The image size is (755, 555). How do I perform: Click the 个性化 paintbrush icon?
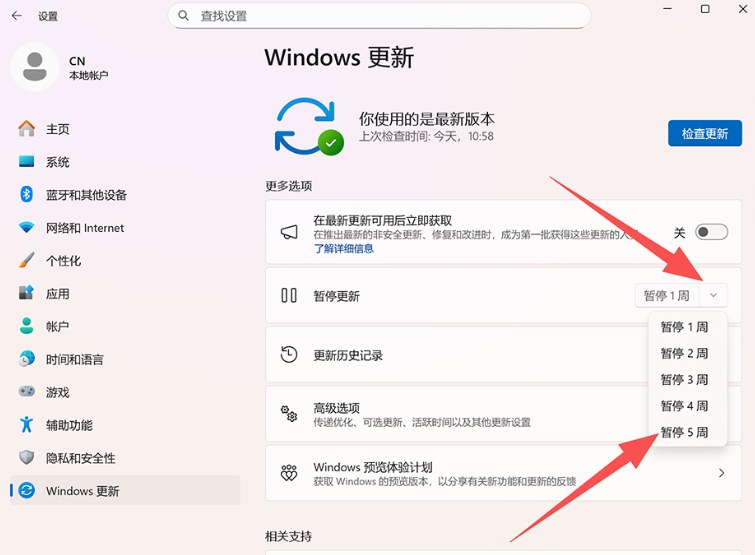(x=27, y=261)
